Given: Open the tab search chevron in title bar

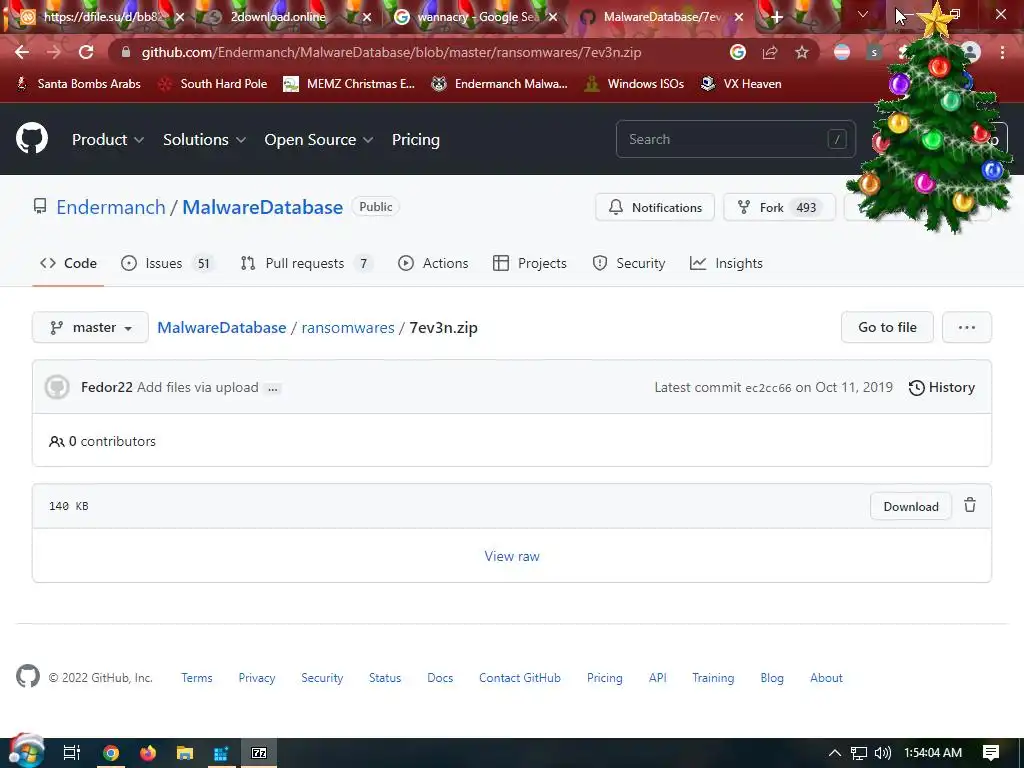Looking at the screenshot, I should pos(863,14).
